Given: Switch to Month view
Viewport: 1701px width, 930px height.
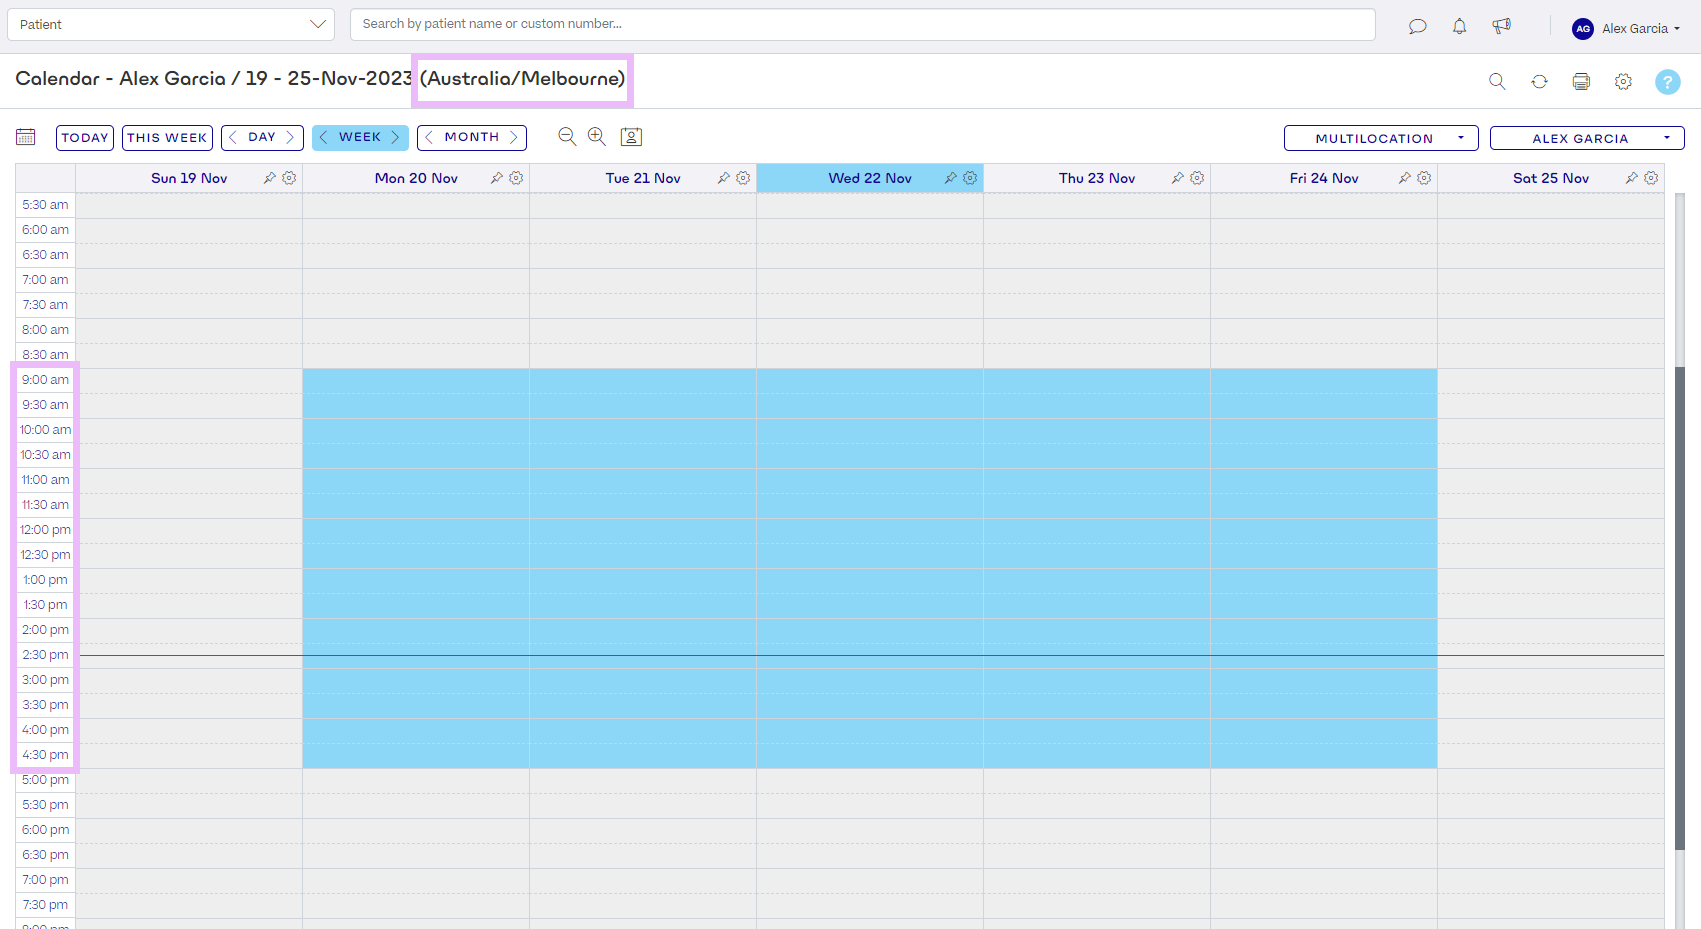Looking at the screenshot, I should [472, 137].
